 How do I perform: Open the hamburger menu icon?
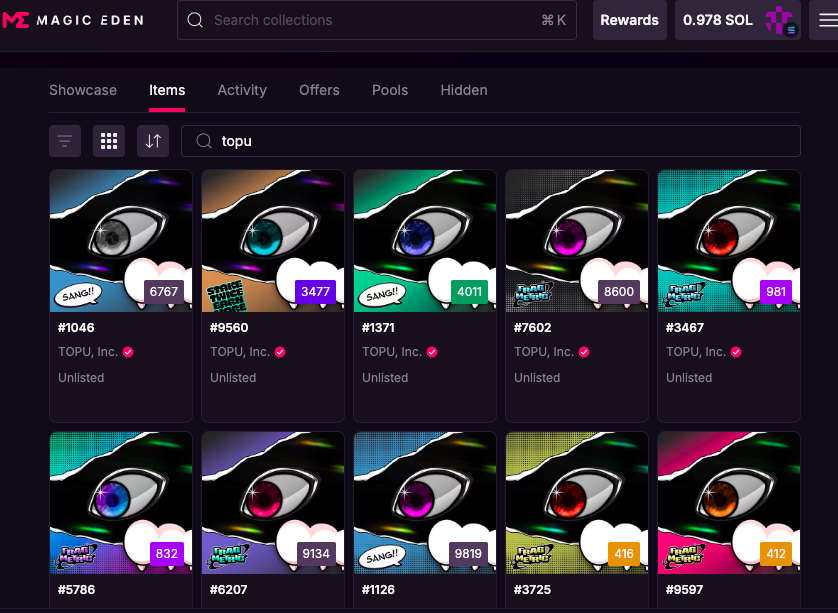coord(828,20)
